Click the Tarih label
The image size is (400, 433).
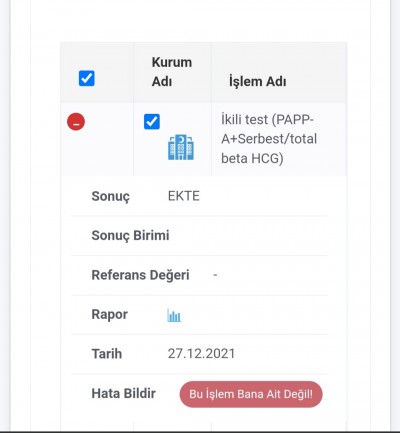coord(107,354)
